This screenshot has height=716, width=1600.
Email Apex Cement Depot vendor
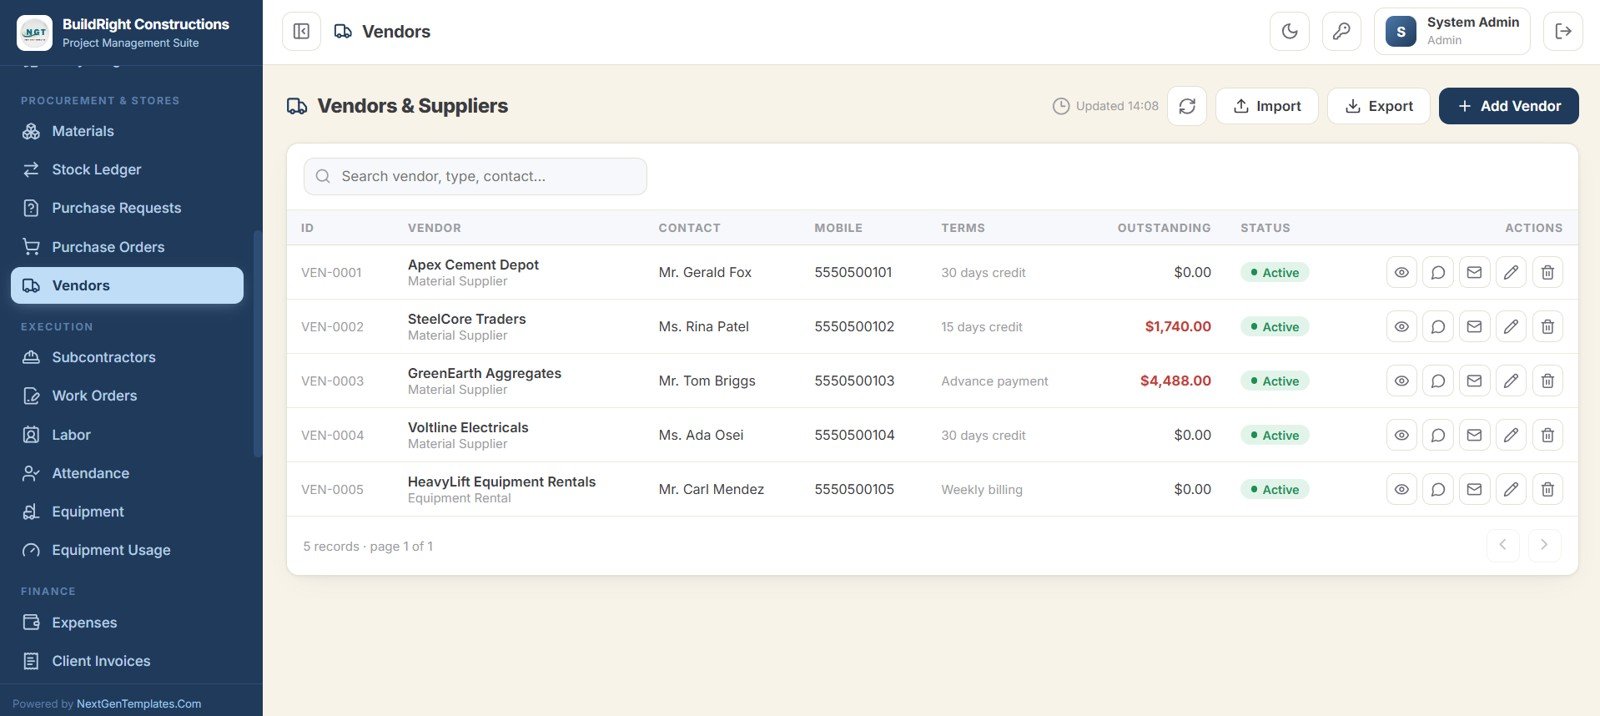[1474, 272]
